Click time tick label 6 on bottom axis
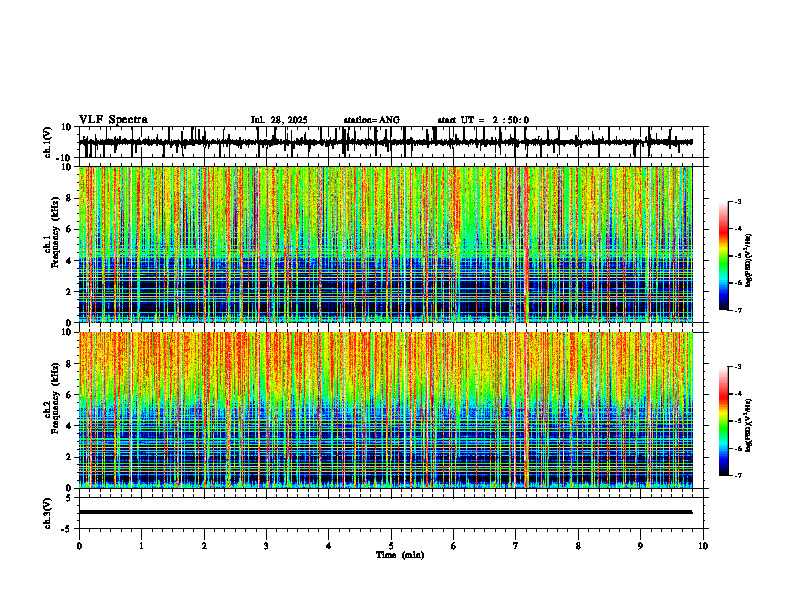The image size is (792, 612). coord(454,546)
